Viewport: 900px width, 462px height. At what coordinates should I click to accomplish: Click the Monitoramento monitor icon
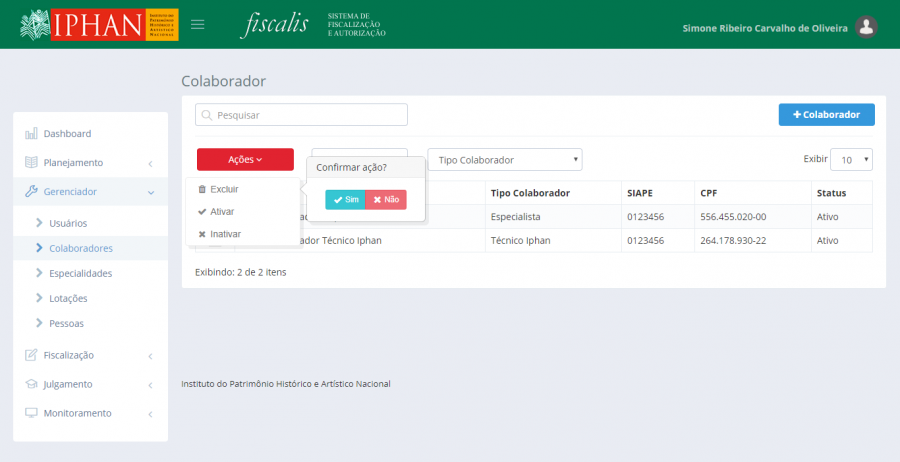click(x=31, y=413)
